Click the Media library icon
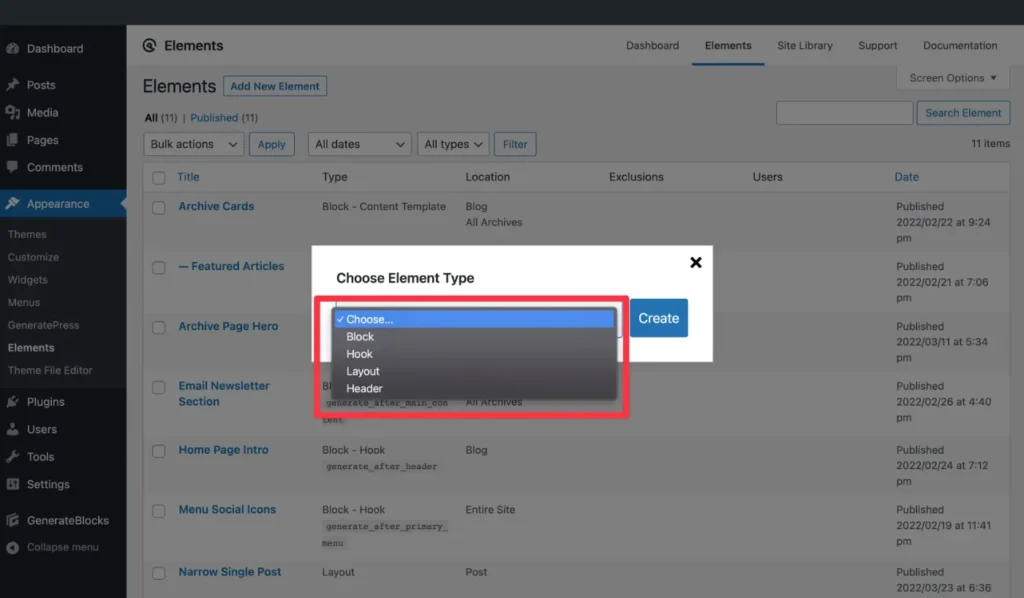 click(x=12, y=112)
